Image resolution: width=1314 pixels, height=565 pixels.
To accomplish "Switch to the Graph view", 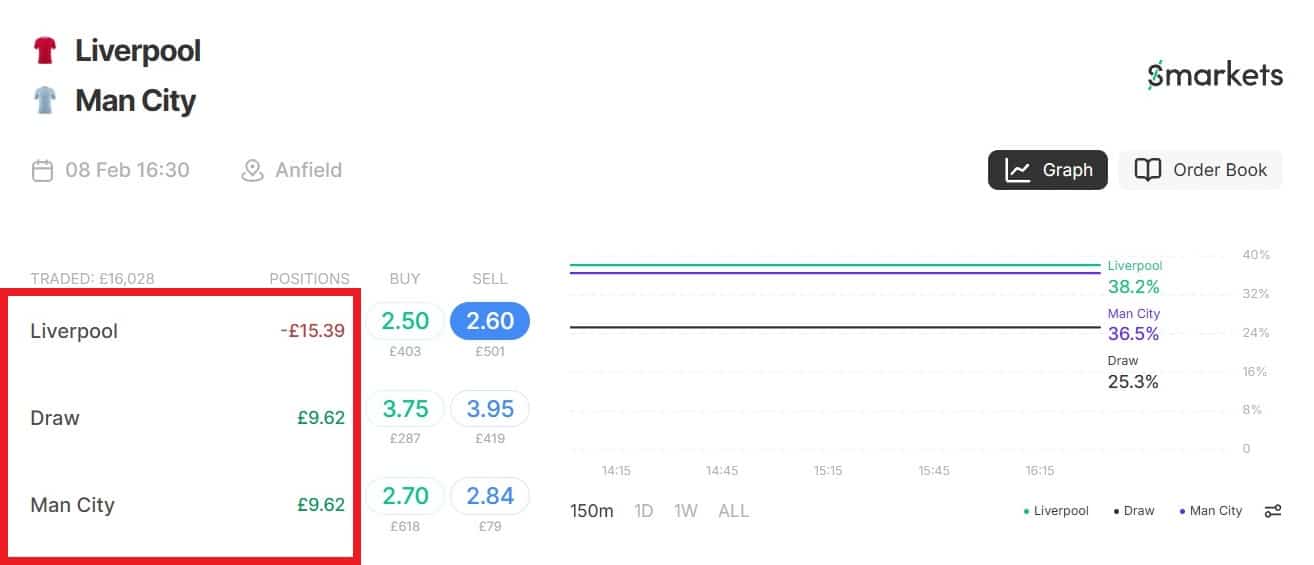I will [x=1047, y=170].
